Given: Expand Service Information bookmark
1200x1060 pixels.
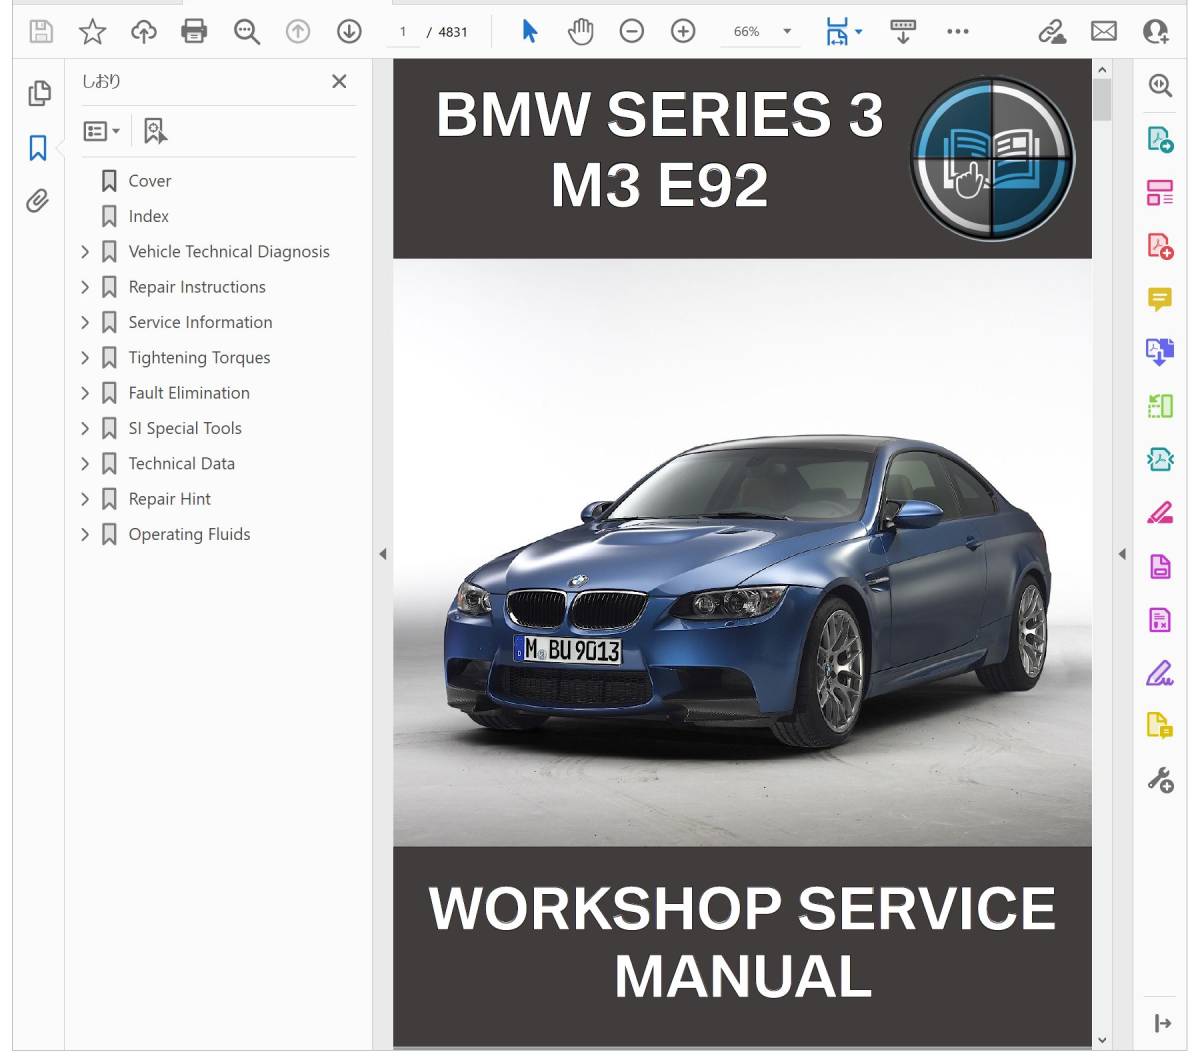Looking at the screenshot, I should [x=85, y=322].
